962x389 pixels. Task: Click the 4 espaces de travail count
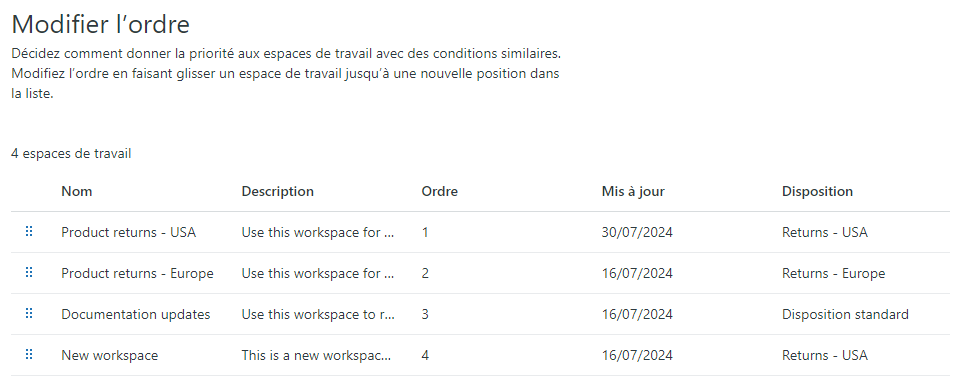(71, 153)
